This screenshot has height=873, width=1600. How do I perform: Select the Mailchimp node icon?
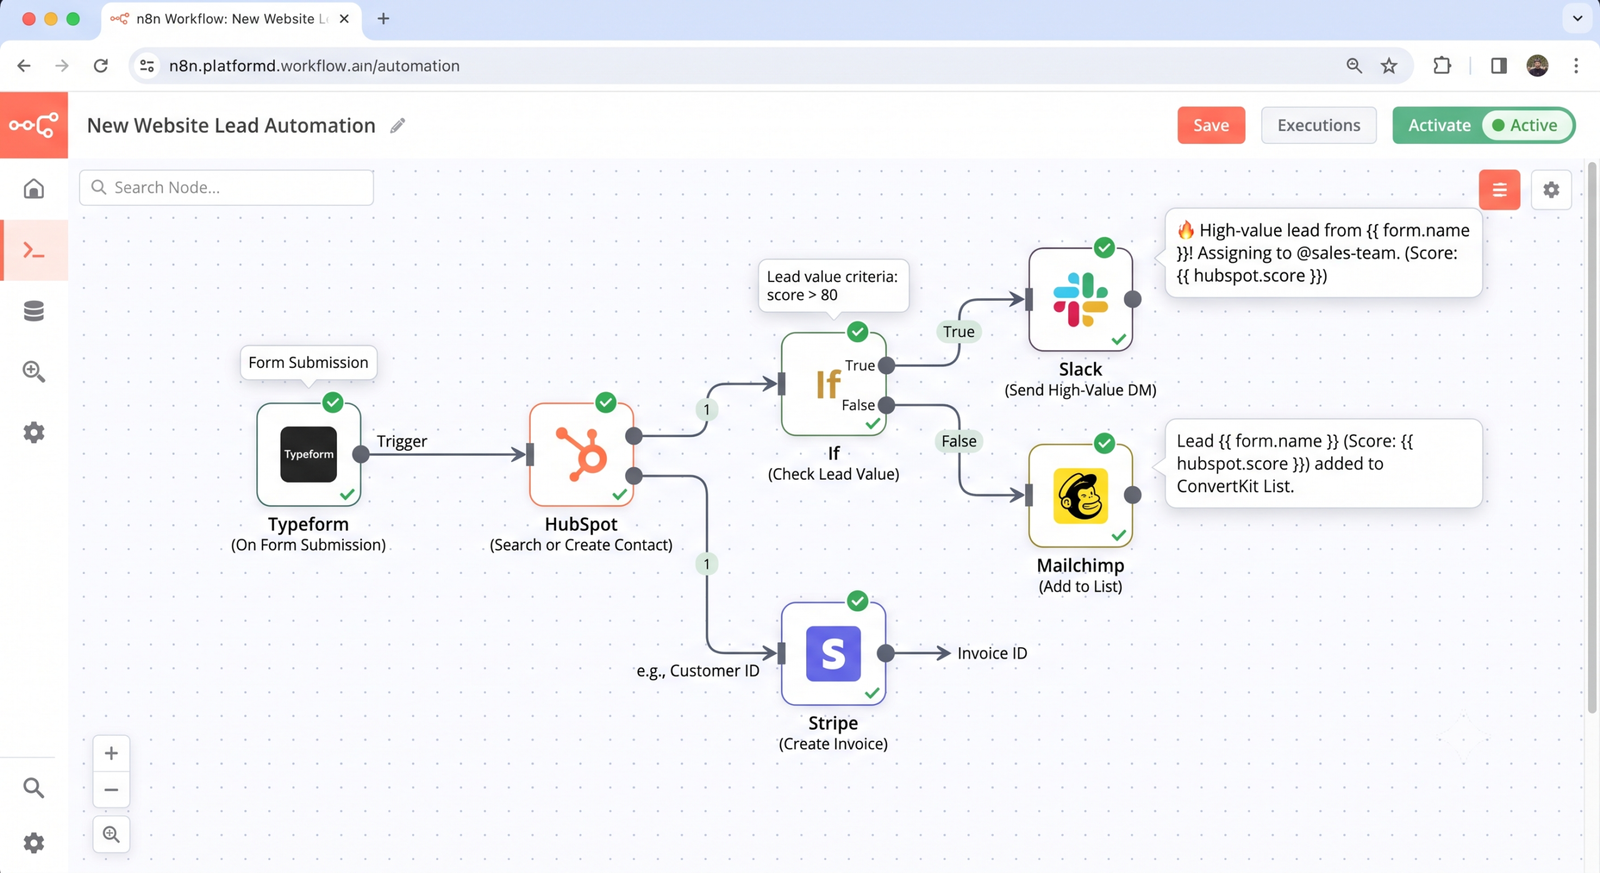[x=1080, y=495]
